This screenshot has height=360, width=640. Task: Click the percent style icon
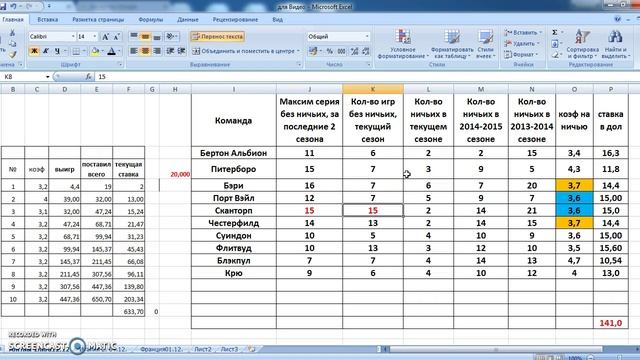coord(329,51)
